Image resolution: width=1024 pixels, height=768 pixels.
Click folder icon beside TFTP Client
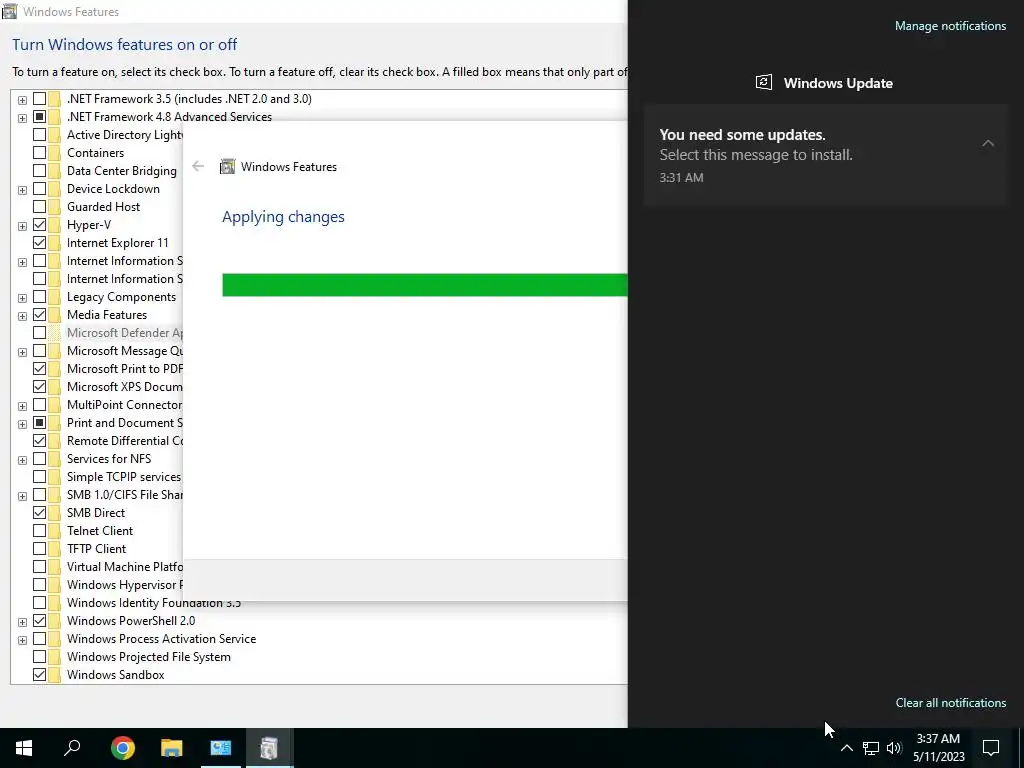(55, 549)
